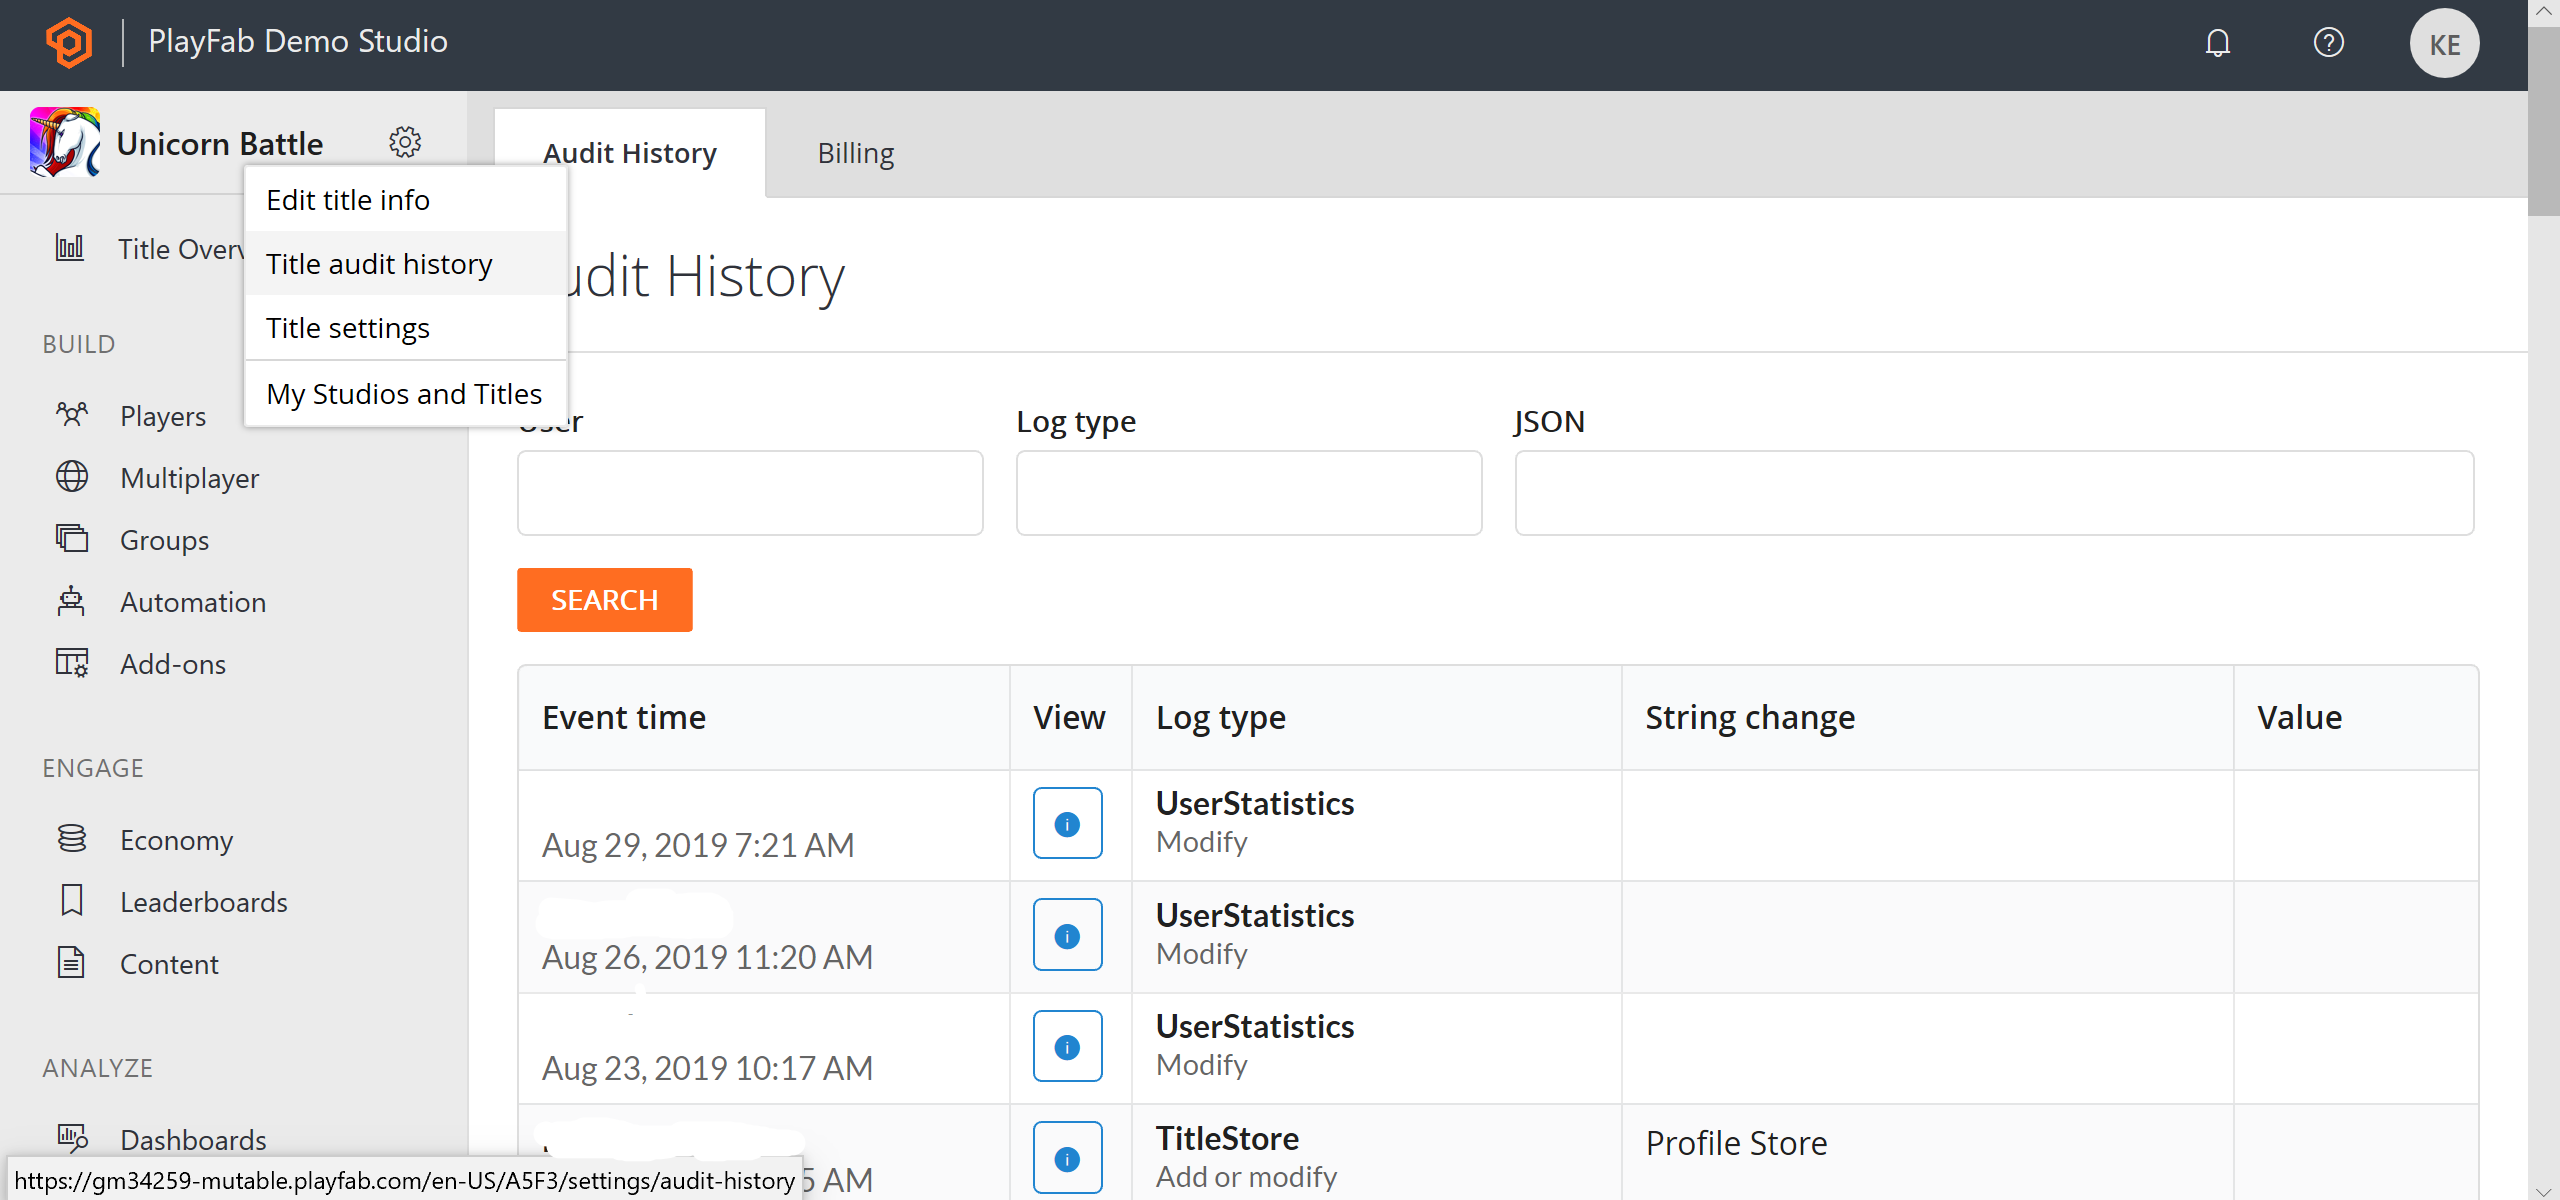Select the Edit title info menu item
2560x1200 pixels.
pyautogui.click(x=348, y=199)
